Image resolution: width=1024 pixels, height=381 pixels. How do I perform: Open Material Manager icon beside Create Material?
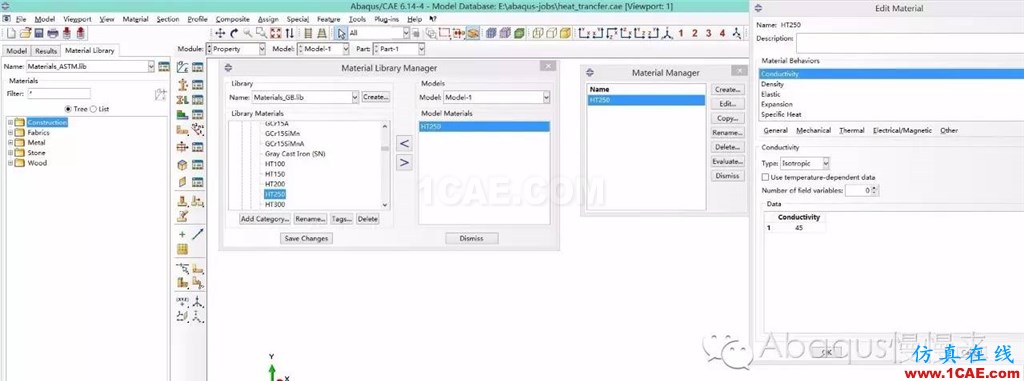coord(197,67)
